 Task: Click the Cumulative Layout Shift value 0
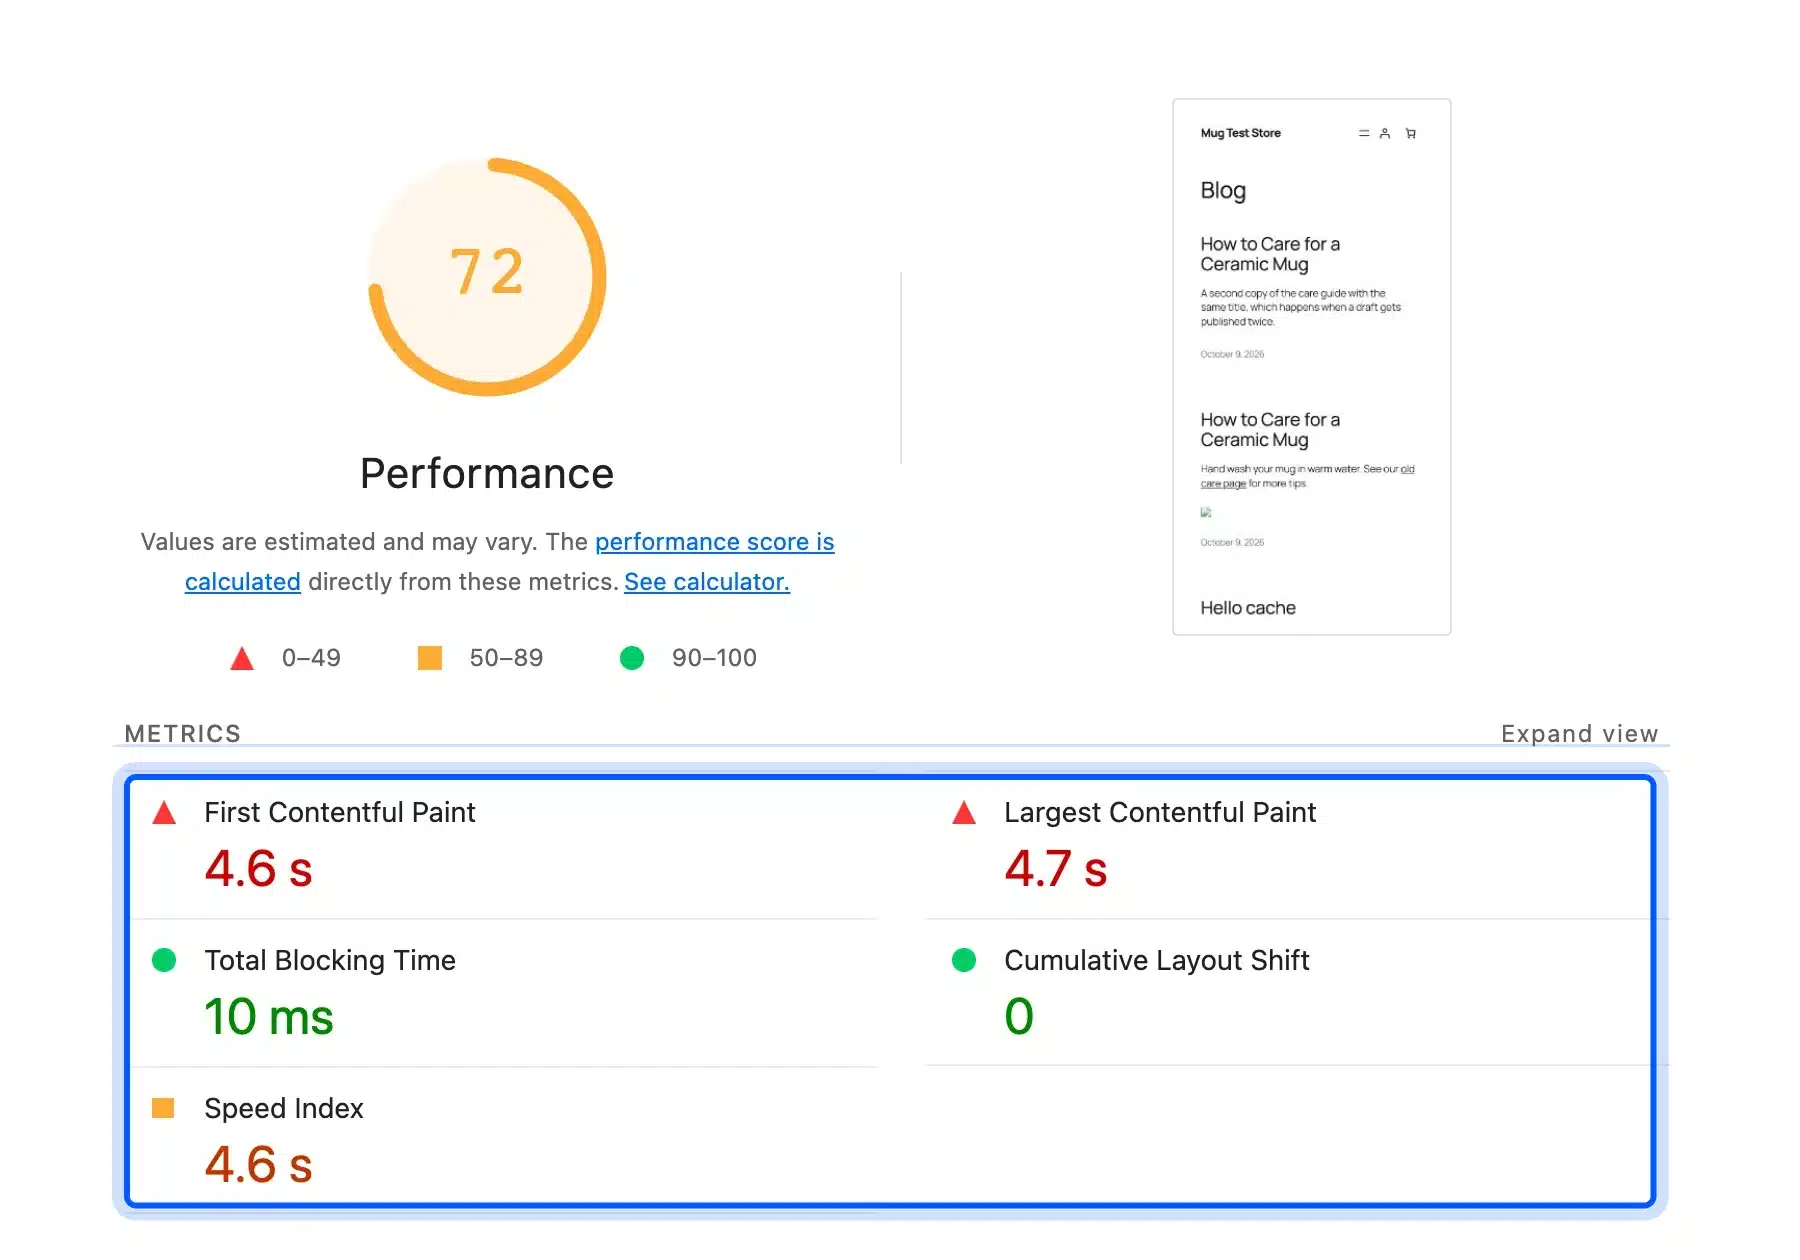(x=1019, y=1017)
